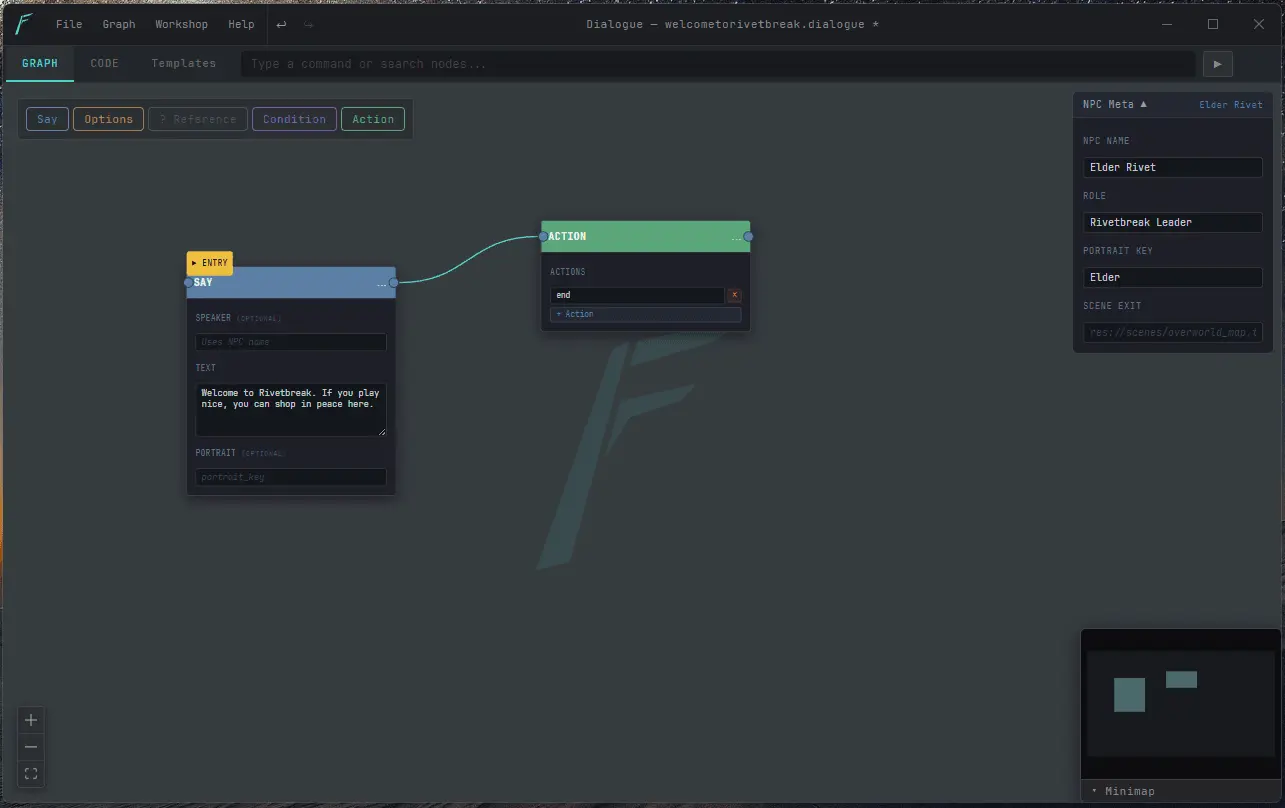Add a Condition node
The image size is (1285, 808).
click(x=294, y=119)
